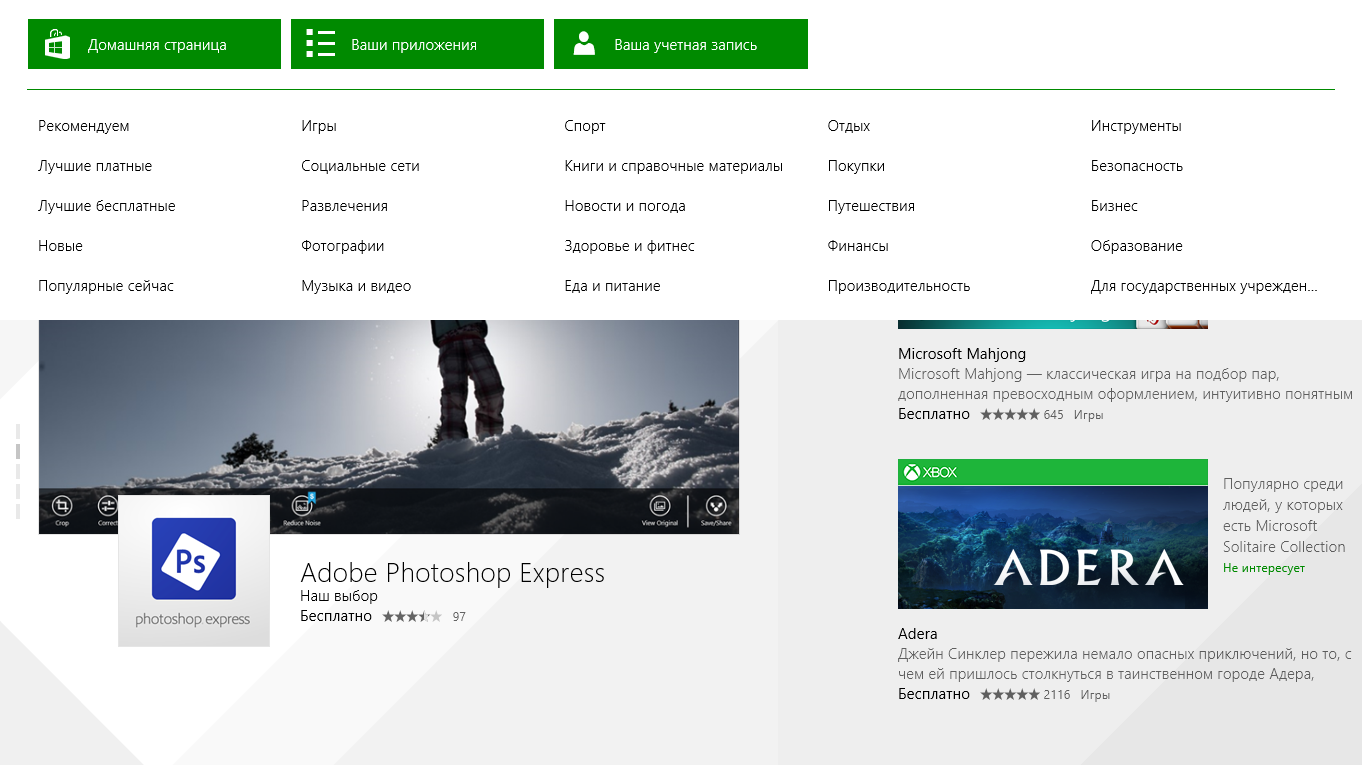Open the Microsoft Mahjong title
Image resolution: width=1362 pixels, height=765 pixels.
click(x=962, y=354)
